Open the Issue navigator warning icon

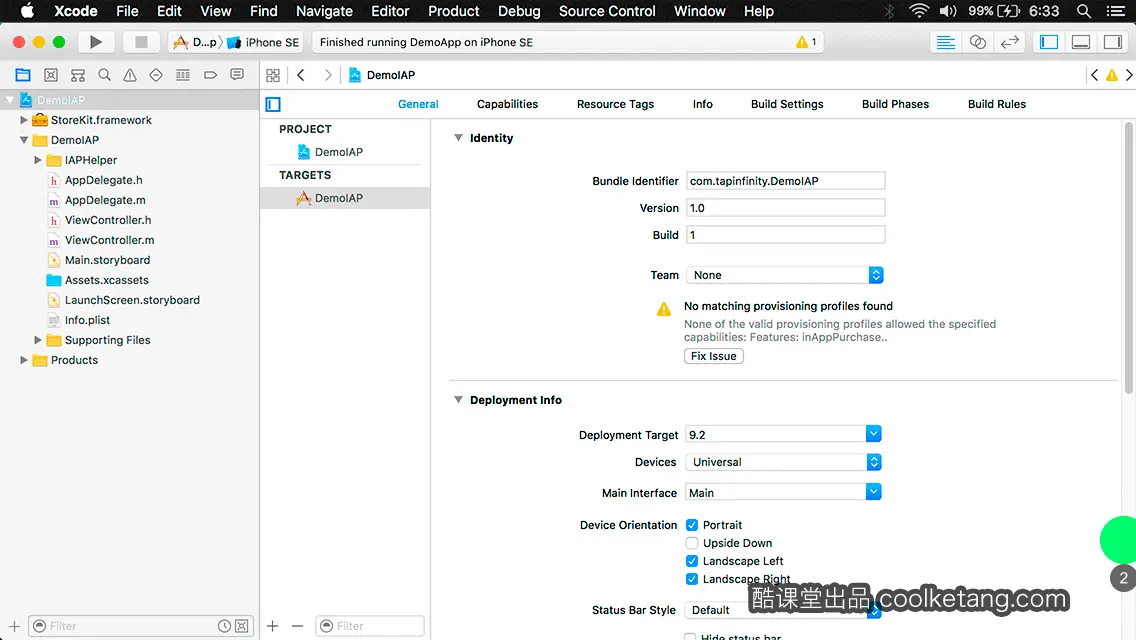[130, 75]
